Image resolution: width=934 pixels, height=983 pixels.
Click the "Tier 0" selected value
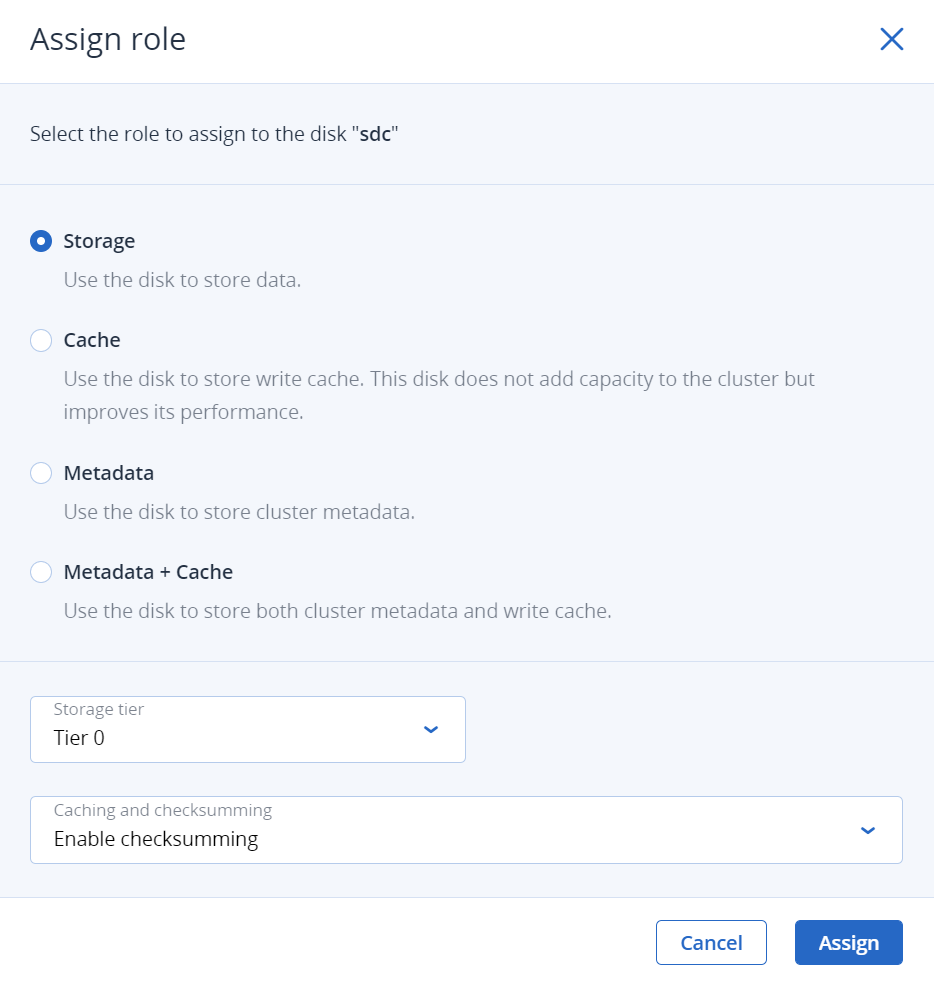point(79,739)
